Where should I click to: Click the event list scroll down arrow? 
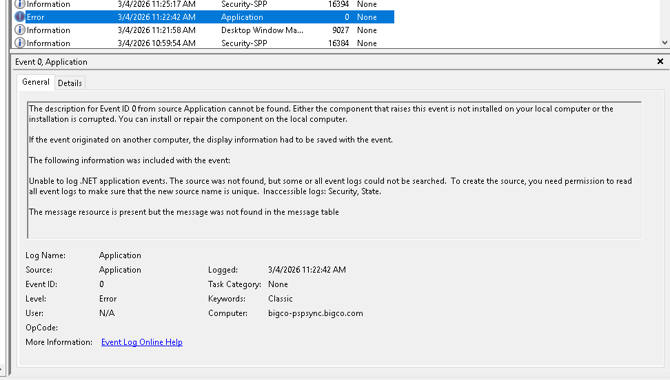664,42
